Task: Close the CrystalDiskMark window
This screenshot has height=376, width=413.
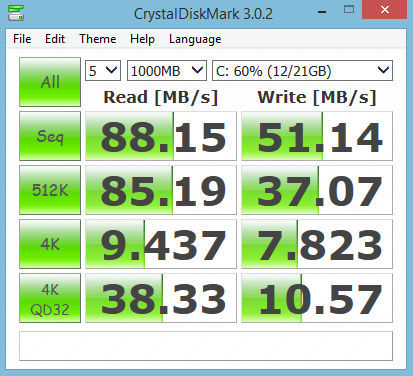Action: 385,10
